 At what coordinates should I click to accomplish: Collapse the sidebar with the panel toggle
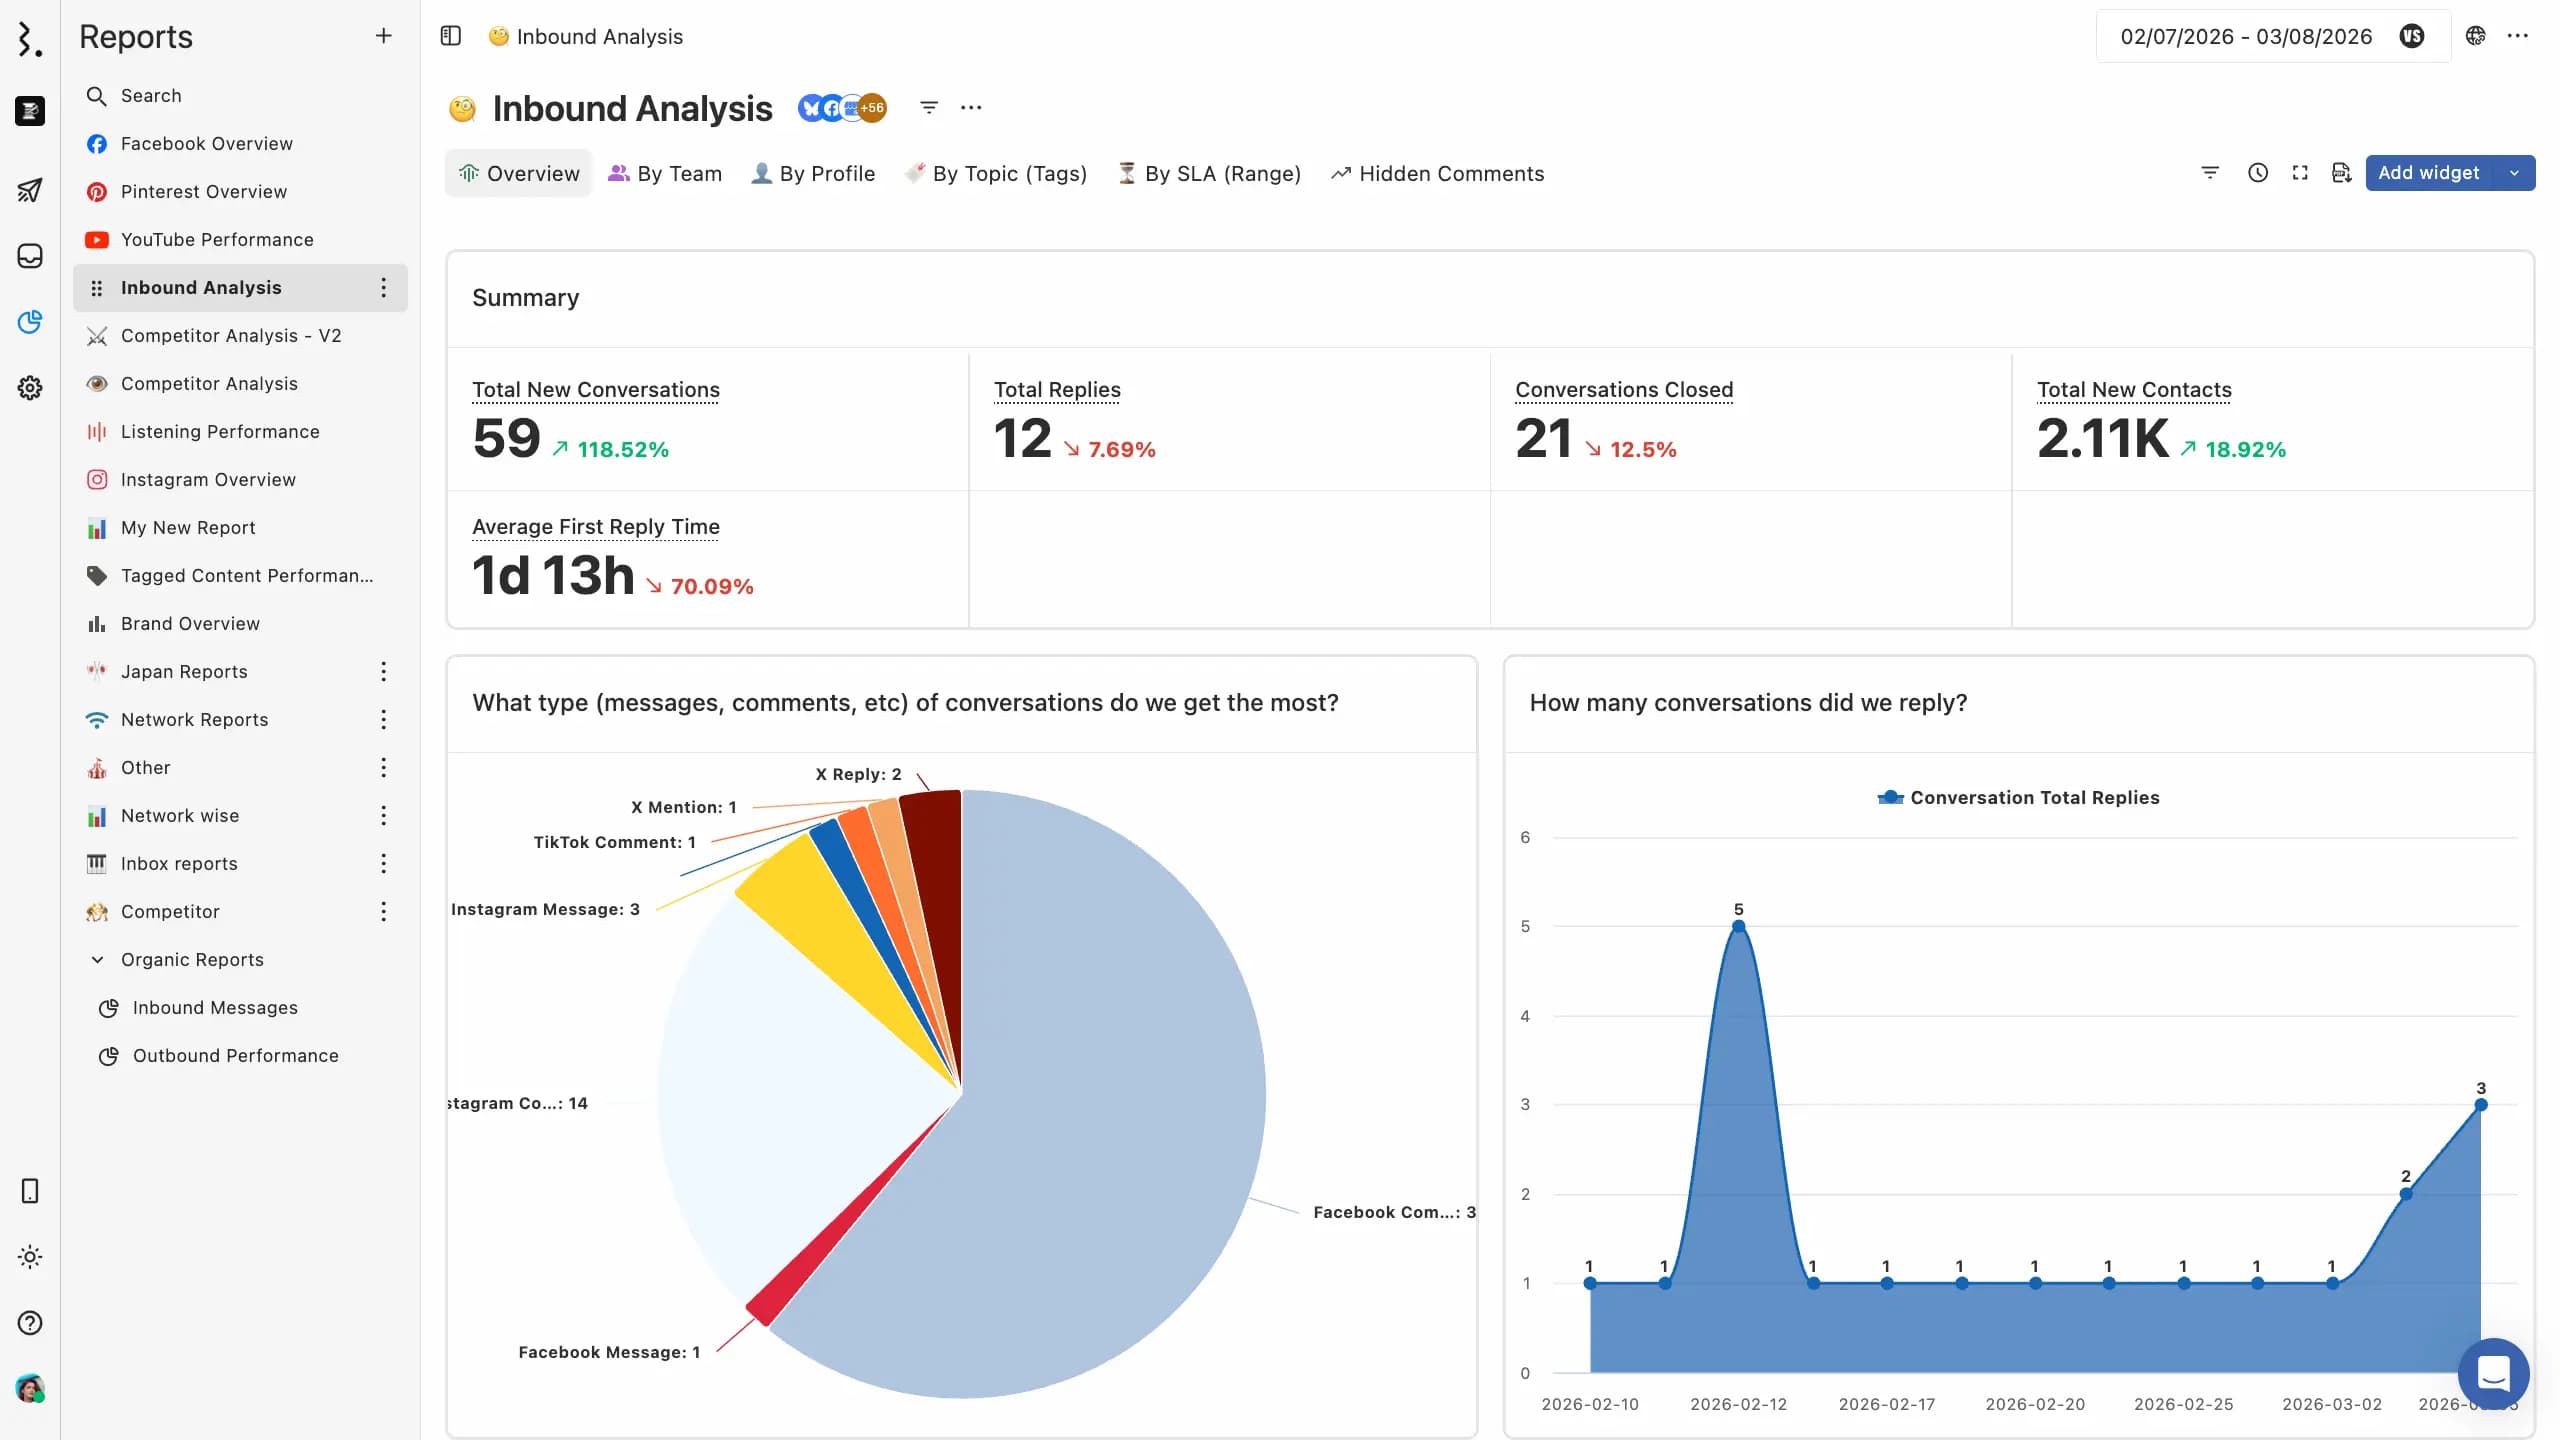[450, 36]
